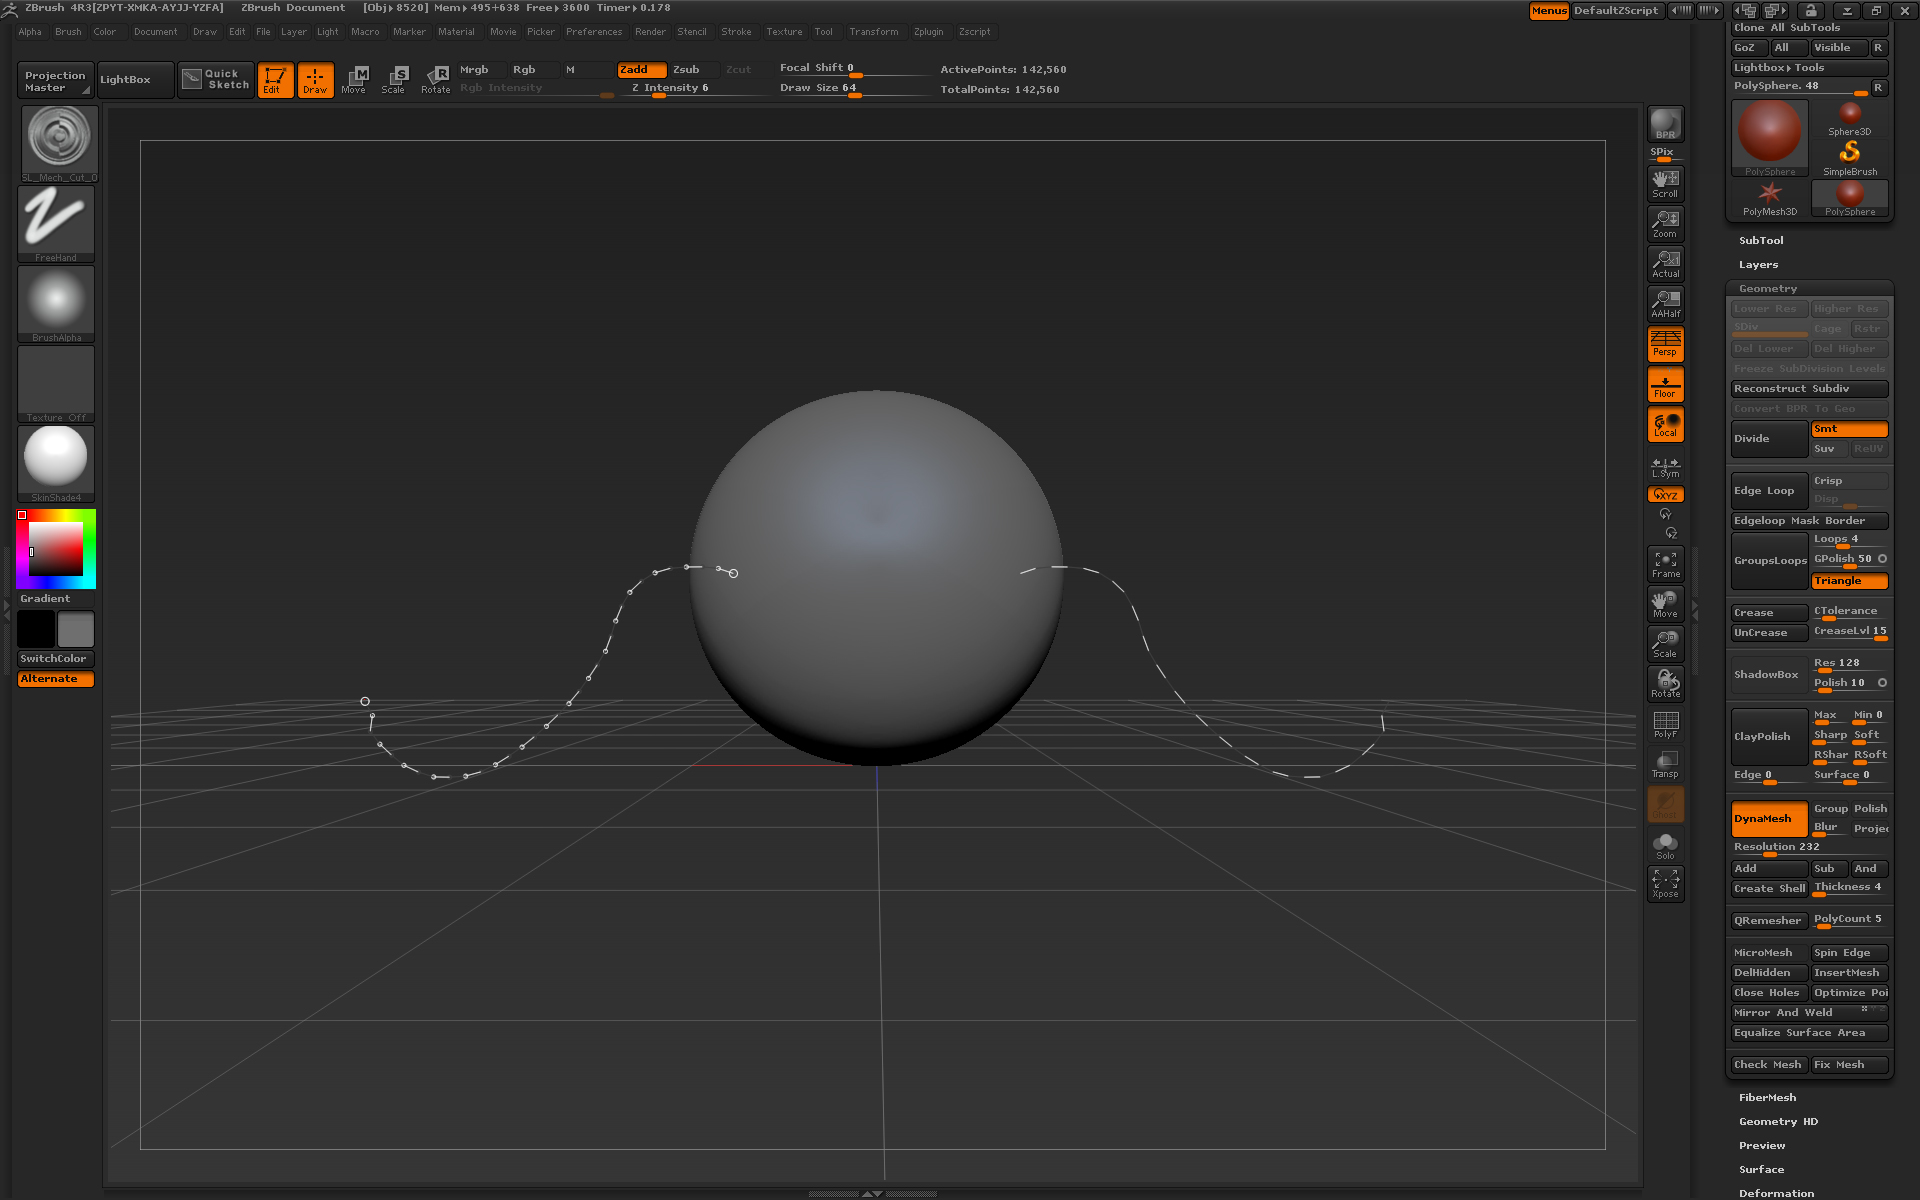
Task: Expand the SubTool palette section
Action: [1760, 241]
